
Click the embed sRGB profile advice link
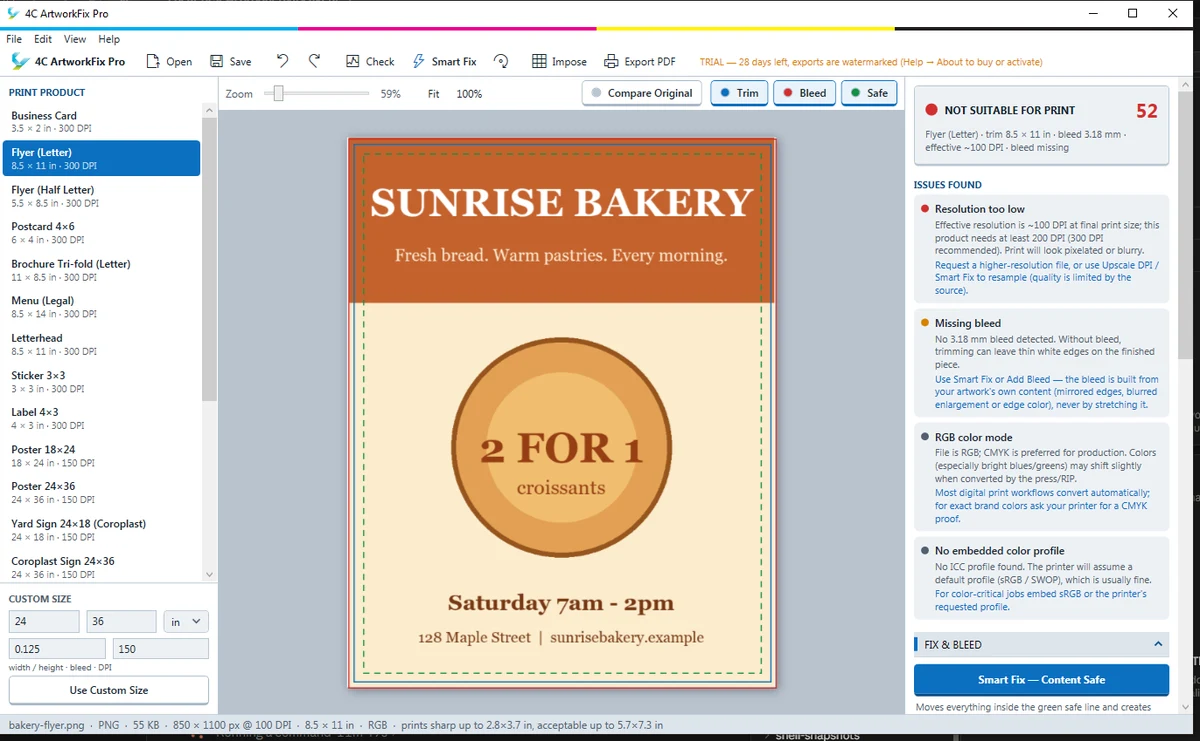pos(1041,600)
